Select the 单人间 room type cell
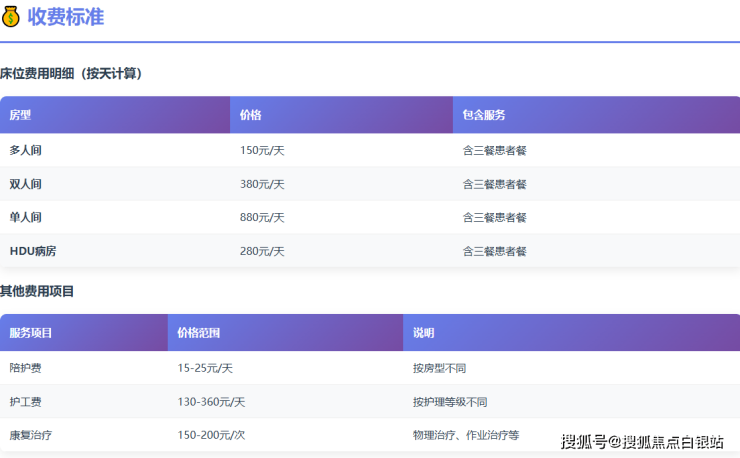The image size is (740, 458). coord(26,217)
